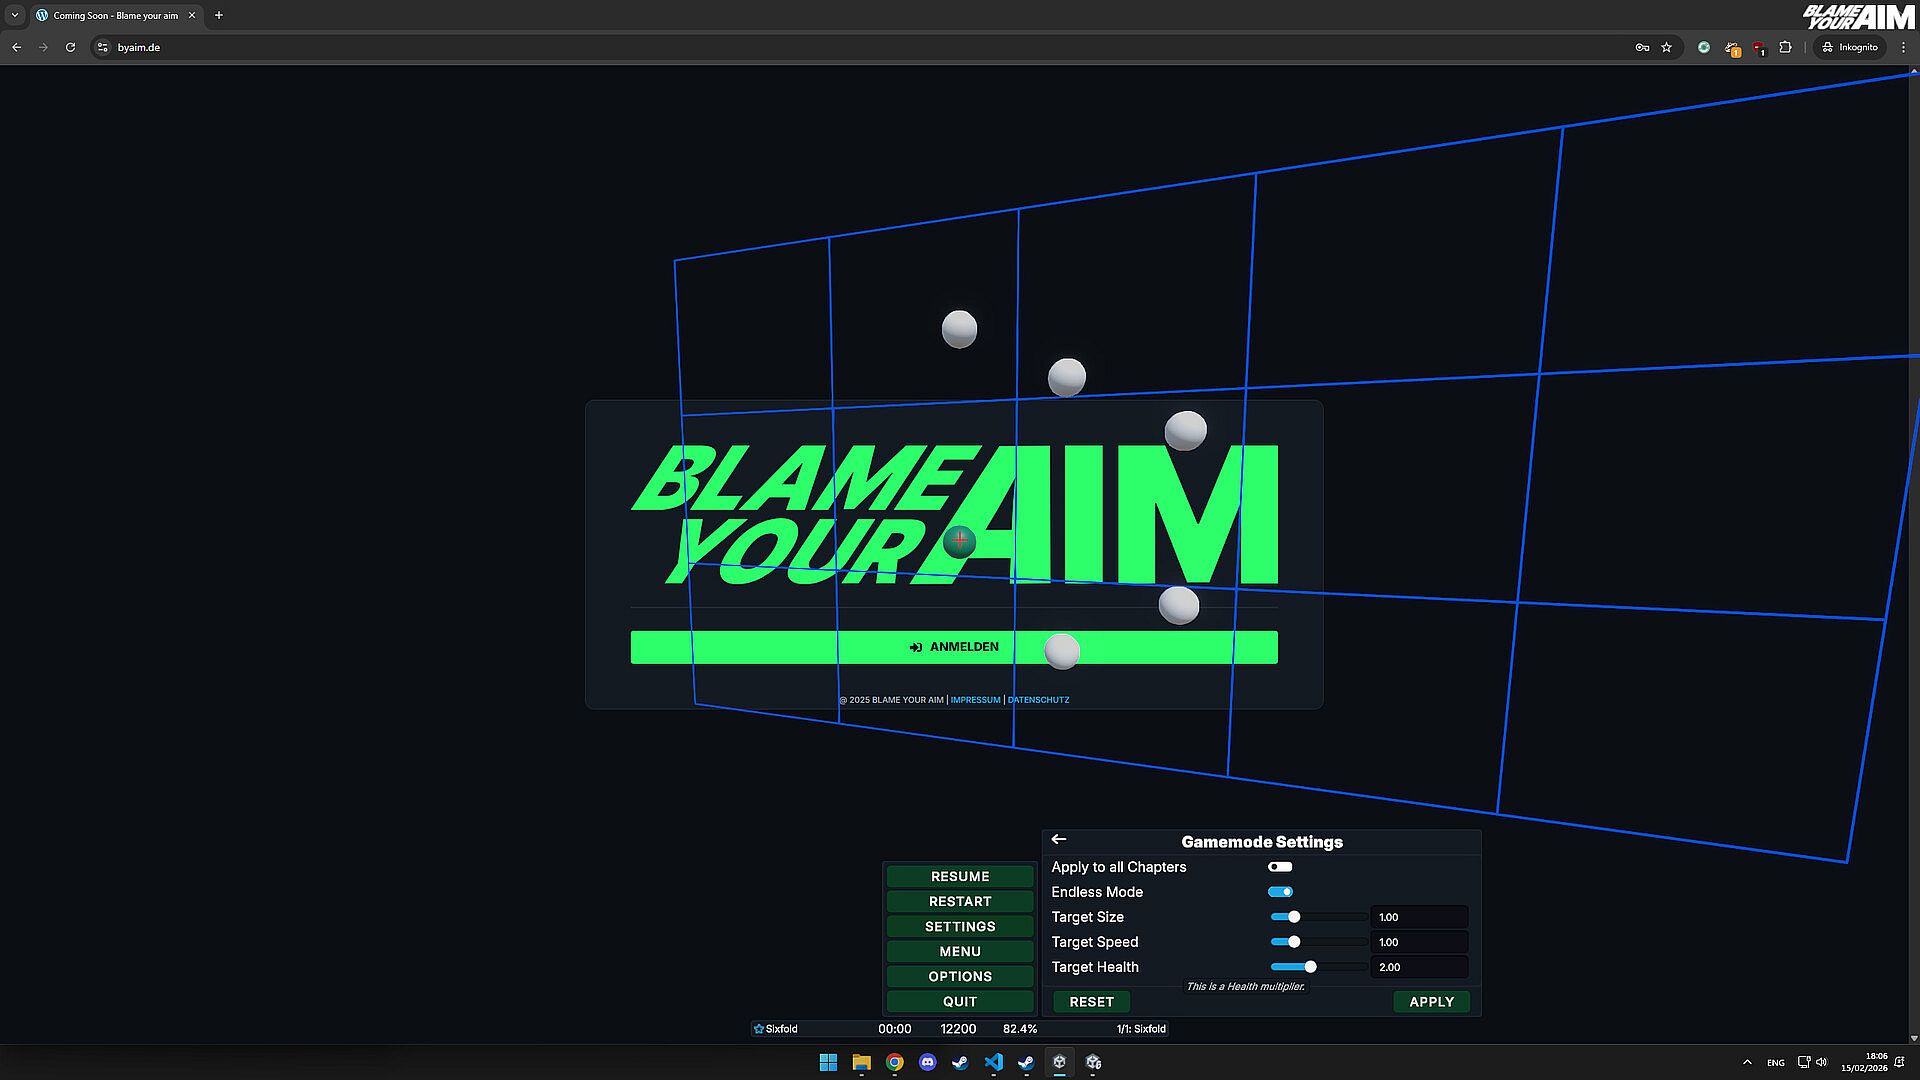The width and height of the screenshot is (1920, 1080).
Task: Bookmark this page with the star icon
Action: coord(1666,47)
